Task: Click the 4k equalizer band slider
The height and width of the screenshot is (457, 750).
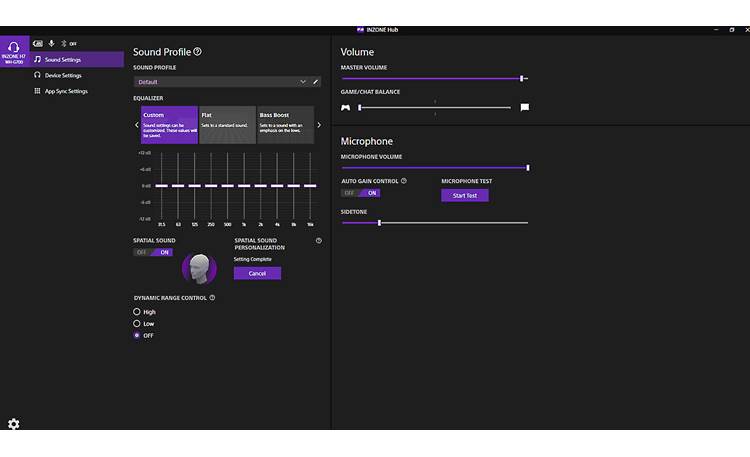Action: click(277, 186)
